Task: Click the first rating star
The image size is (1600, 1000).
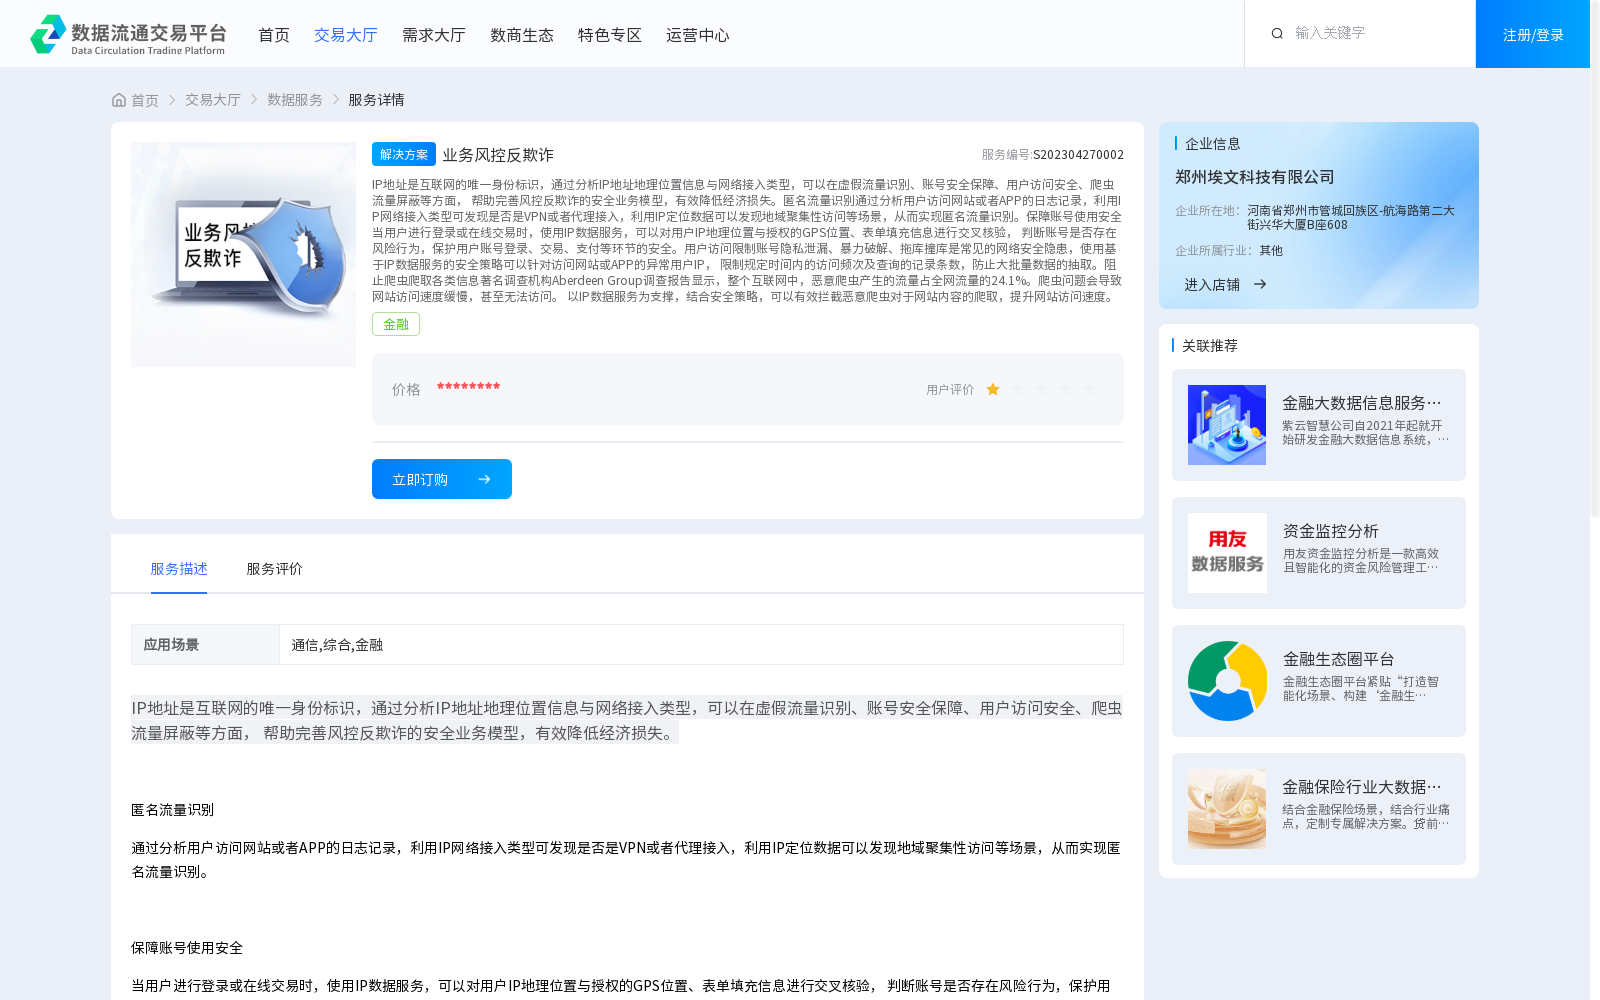Action: (x=993, y=389)
